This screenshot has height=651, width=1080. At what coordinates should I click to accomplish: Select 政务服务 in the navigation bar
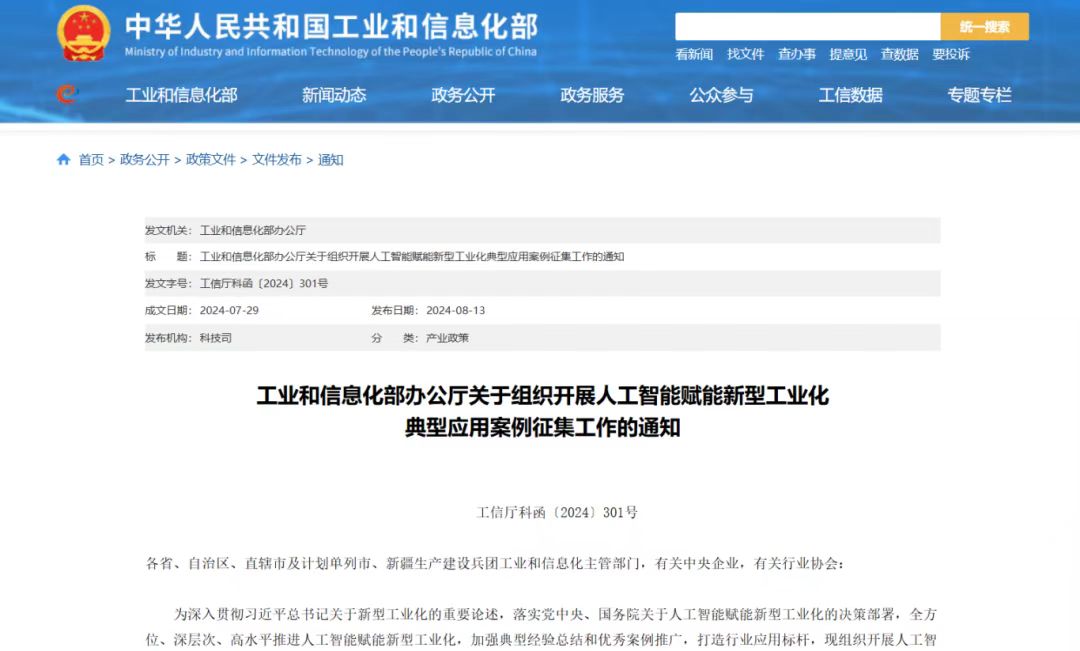(592, 95)
